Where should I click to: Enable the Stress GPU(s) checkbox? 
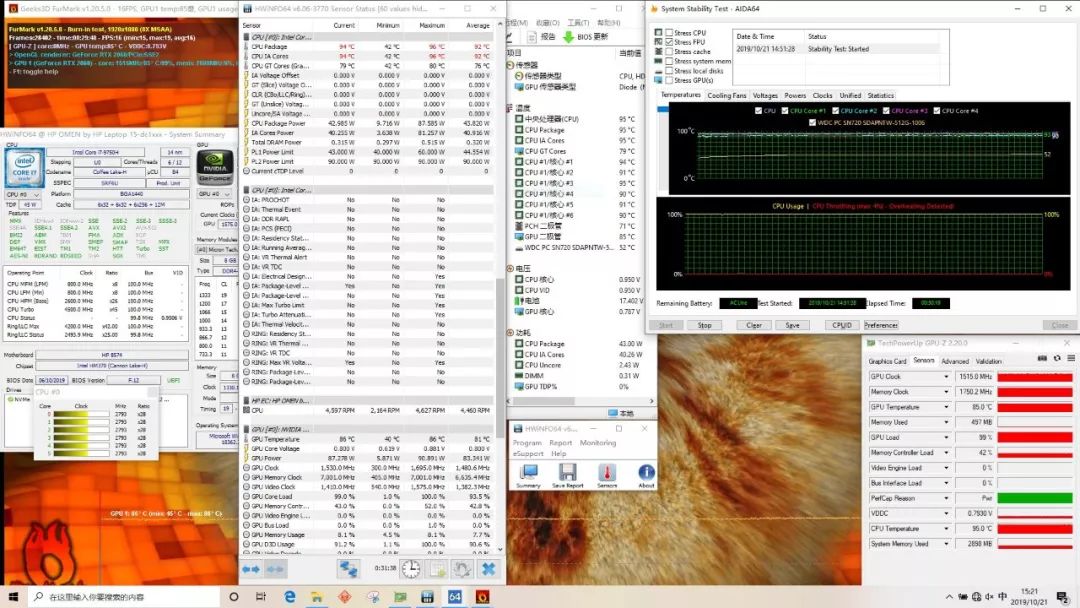(668, 80)
